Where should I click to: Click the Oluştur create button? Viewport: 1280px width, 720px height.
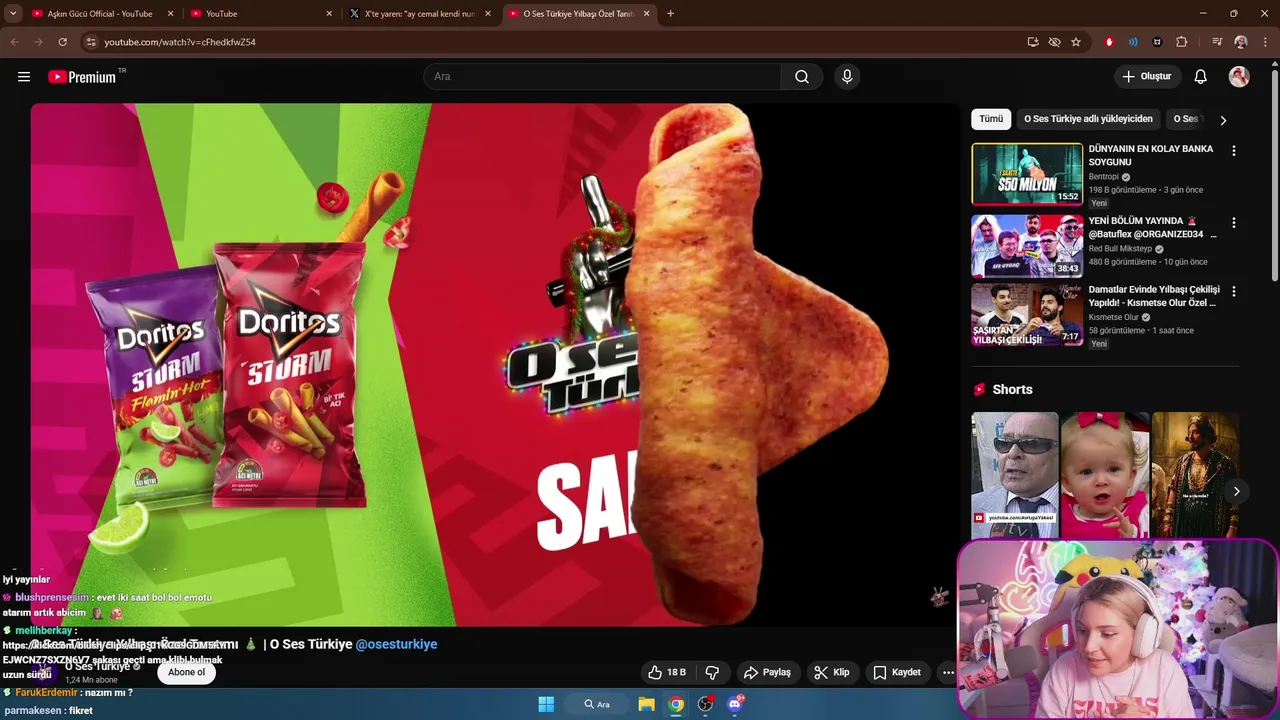[x=1147, y=77]
